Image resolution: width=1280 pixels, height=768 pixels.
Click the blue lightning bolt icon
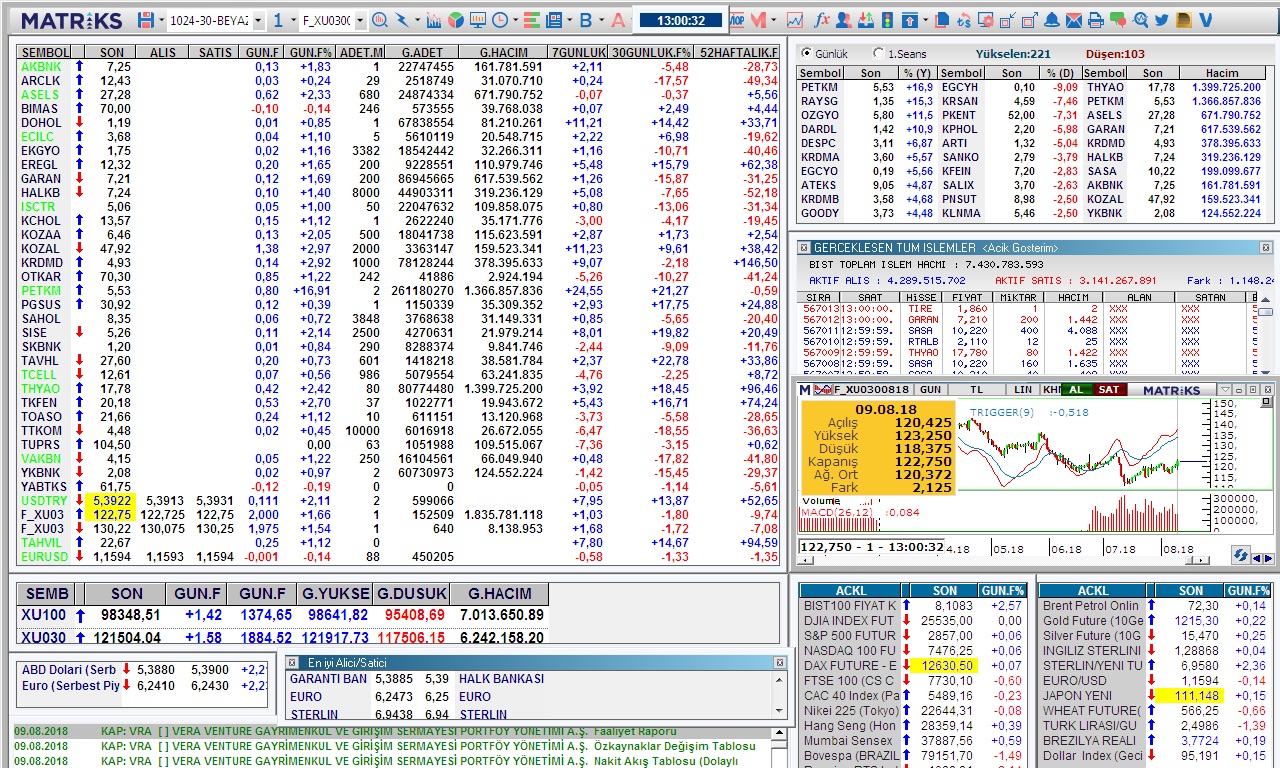[x=402, y=20]
